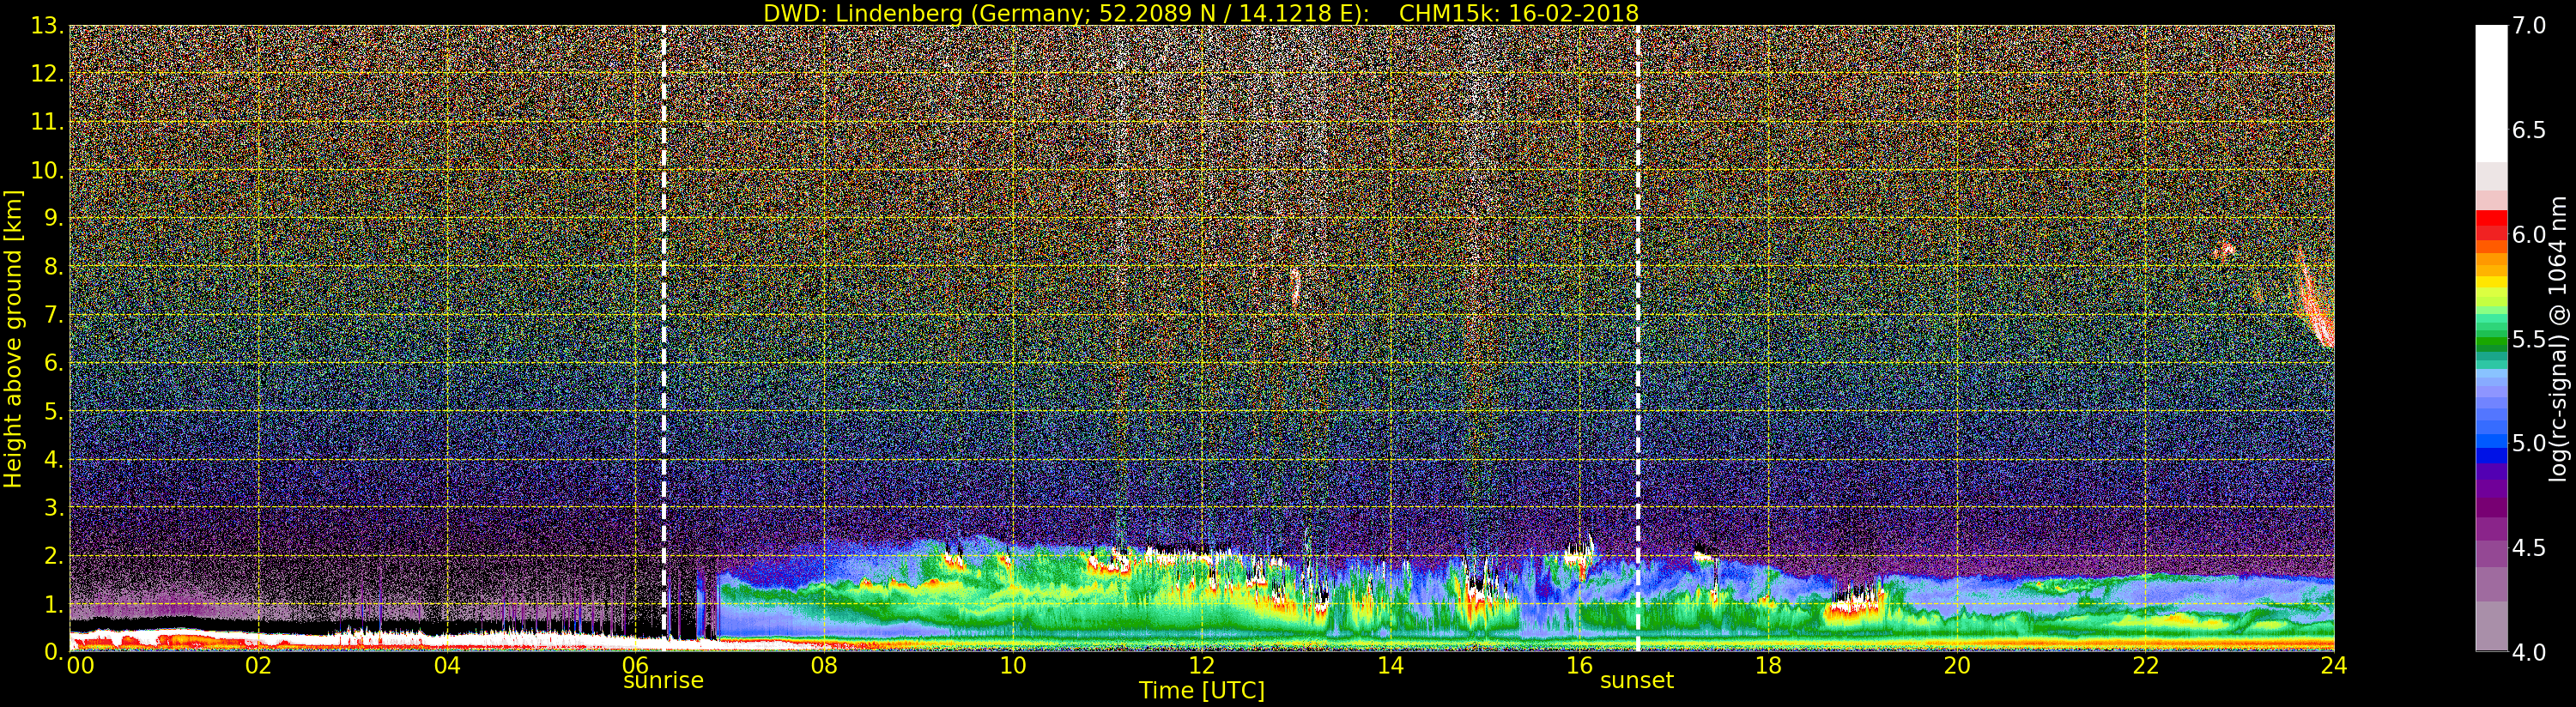Click the colorbar tick label '5.5'
Screen dimensions: 2576x707
pos(2529,339)
